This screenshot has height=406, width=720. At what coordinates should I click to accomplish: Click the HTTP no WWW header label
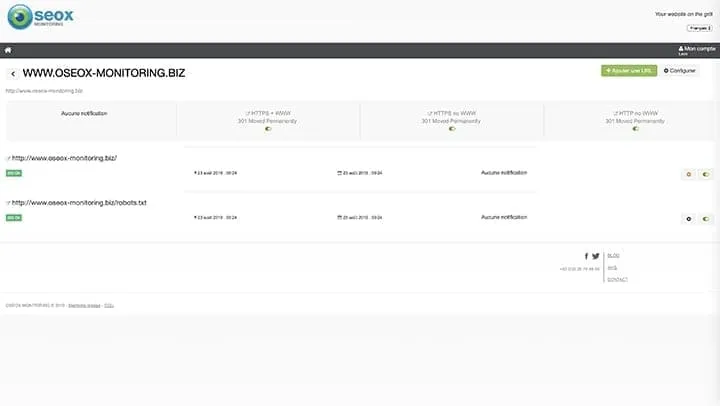(x=636, y=113)
